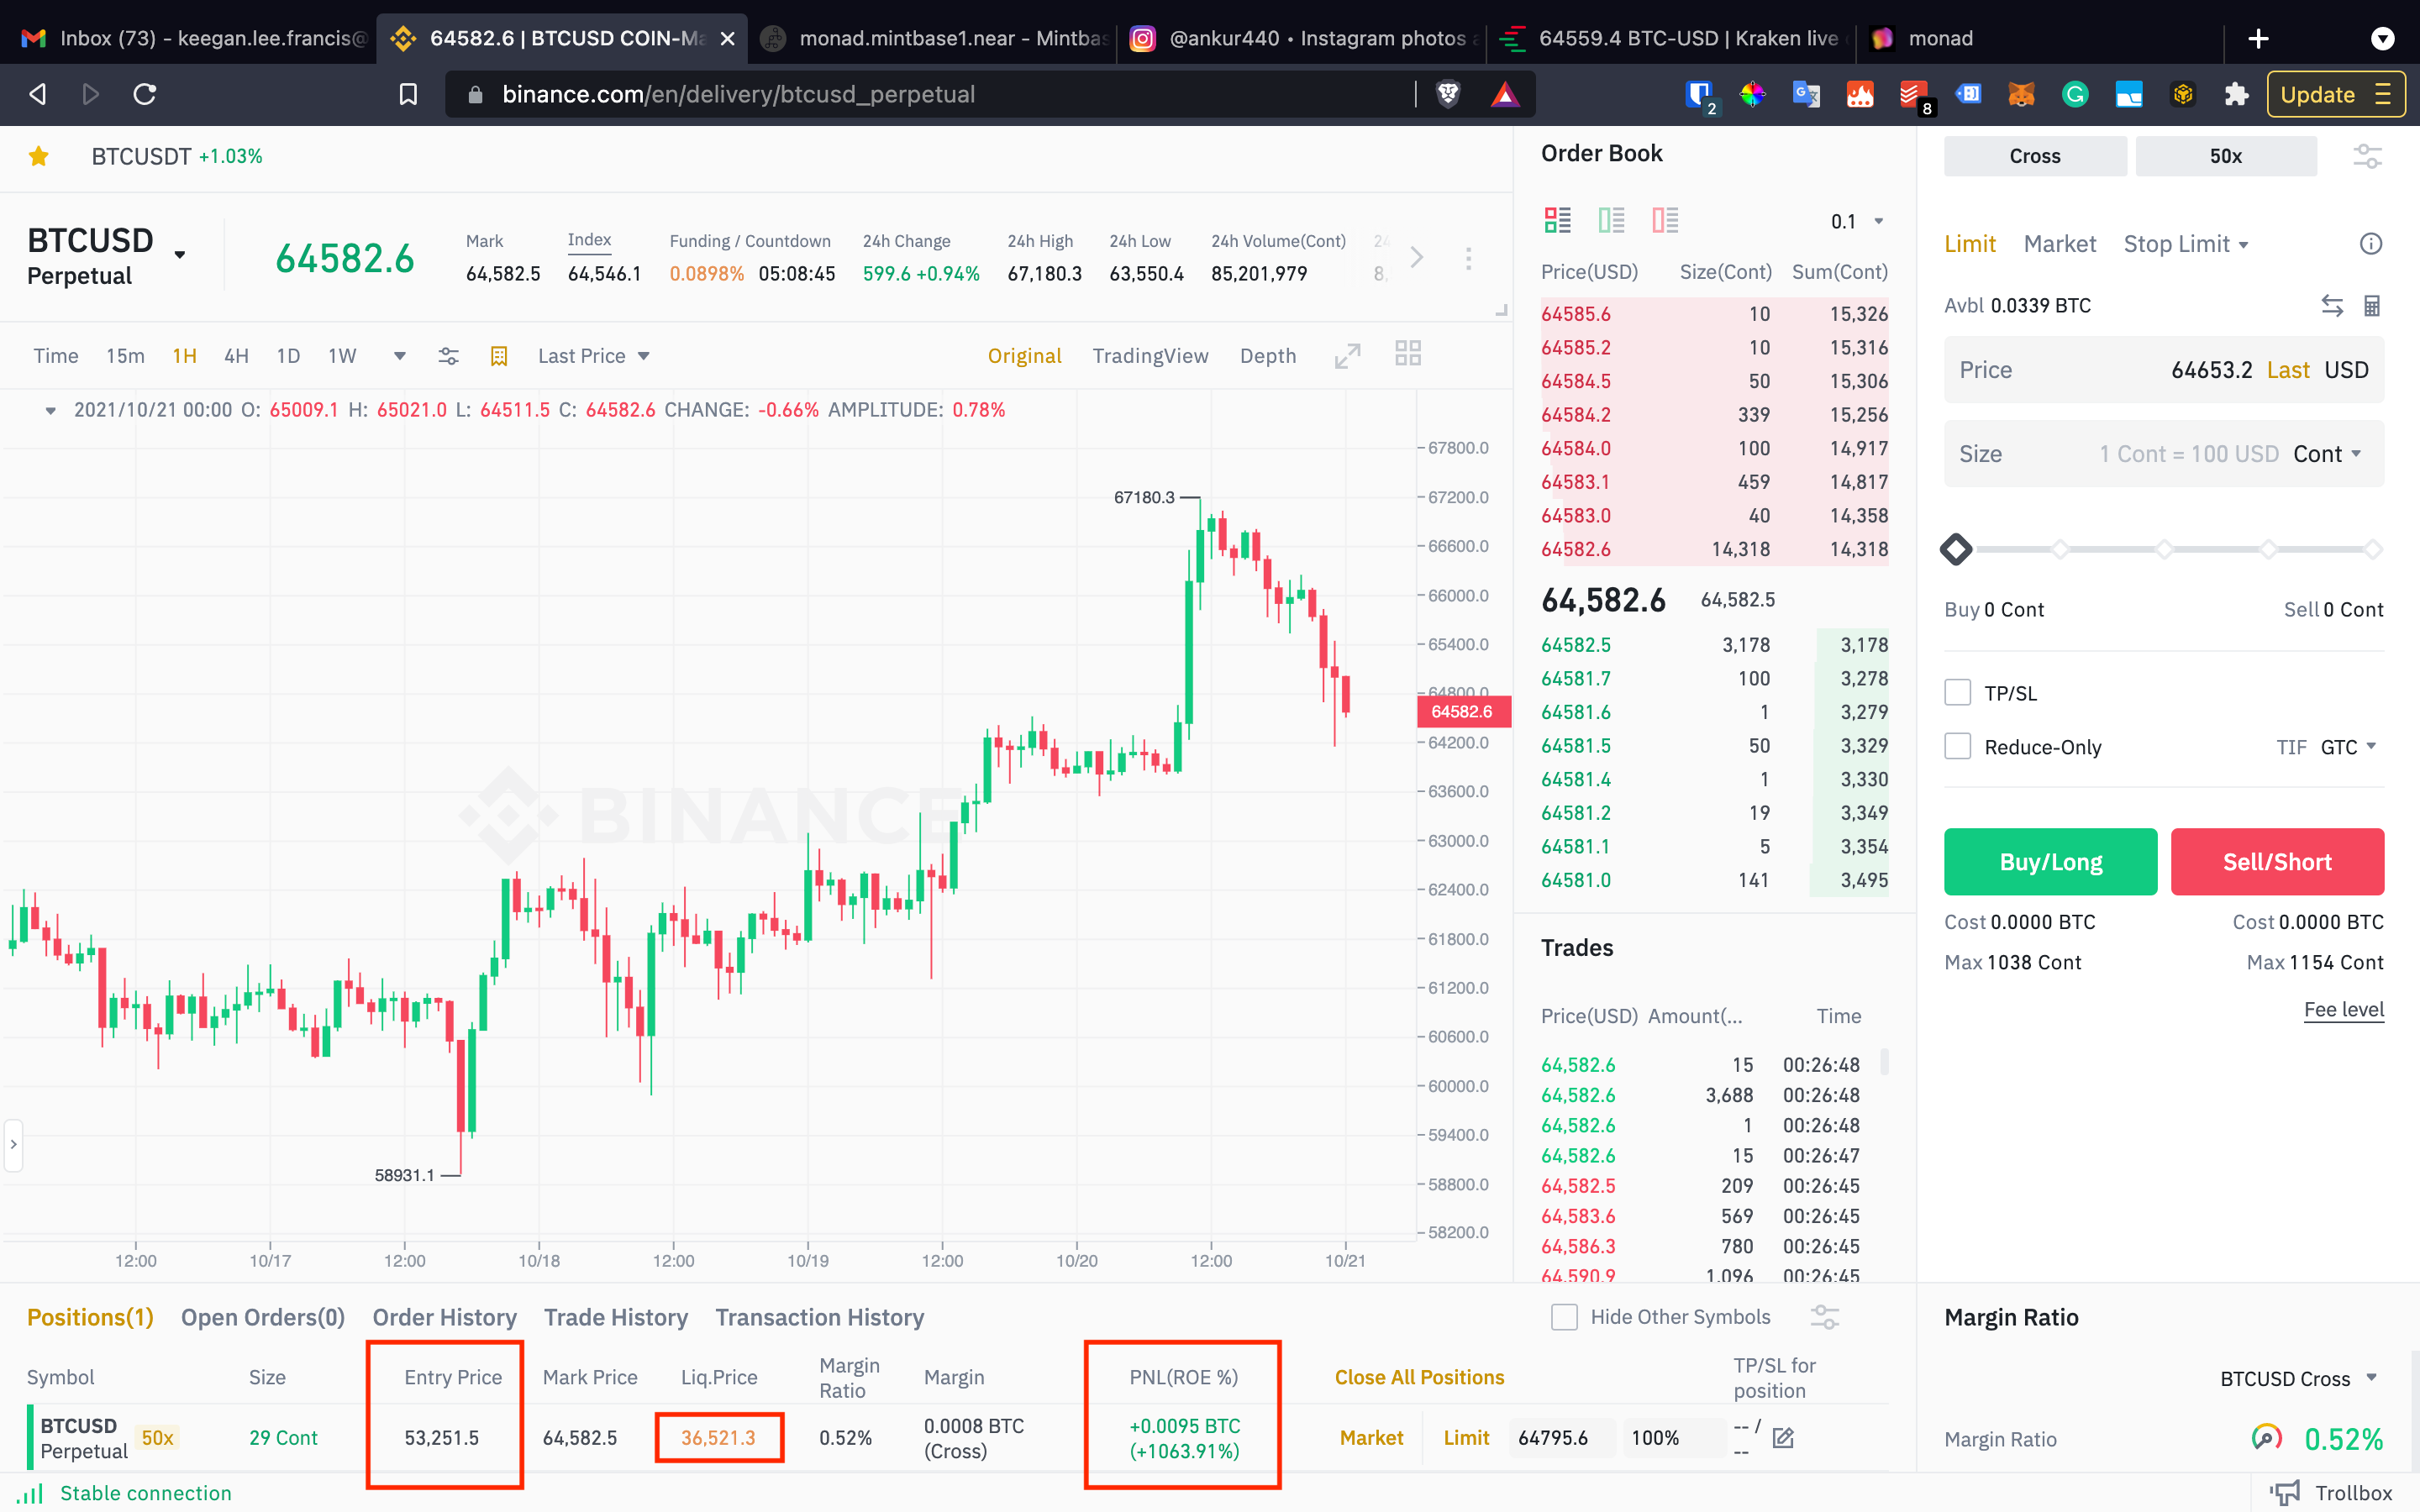
Task: Switch to the multi-chart grid layout
Action: tap(1408, 353)
